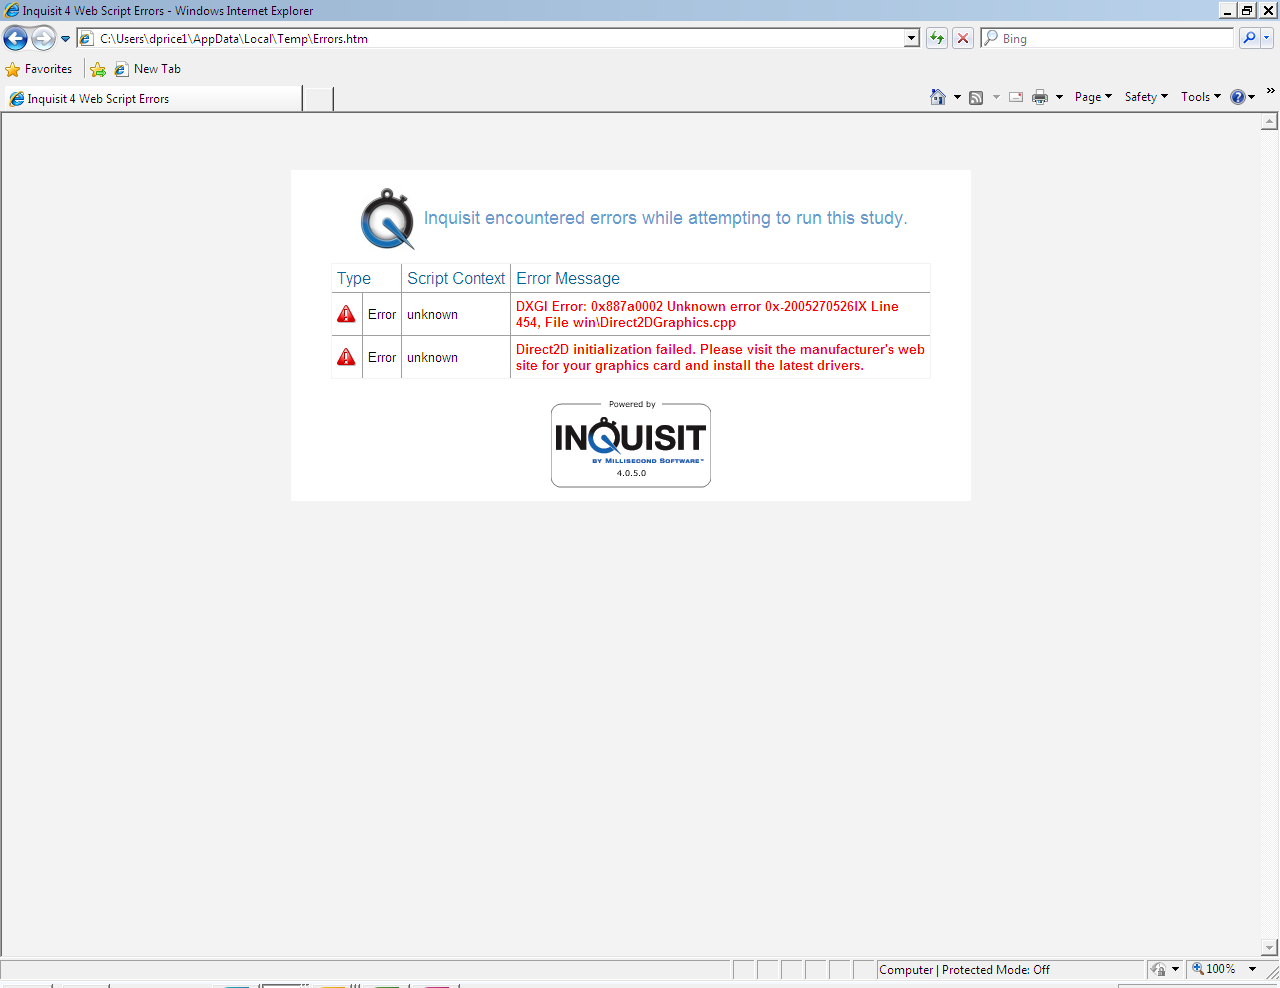This screenshot has width=1280, height=988.
Task: Click the browser Forward arrow button
Action: 43,39
